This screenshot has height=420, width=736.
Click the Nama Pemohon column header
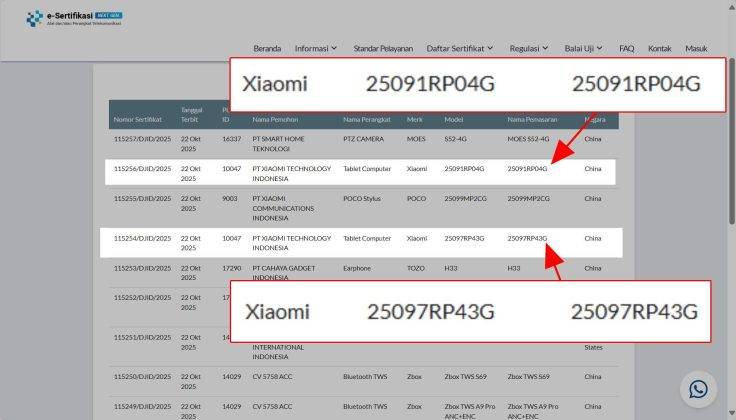275,120
